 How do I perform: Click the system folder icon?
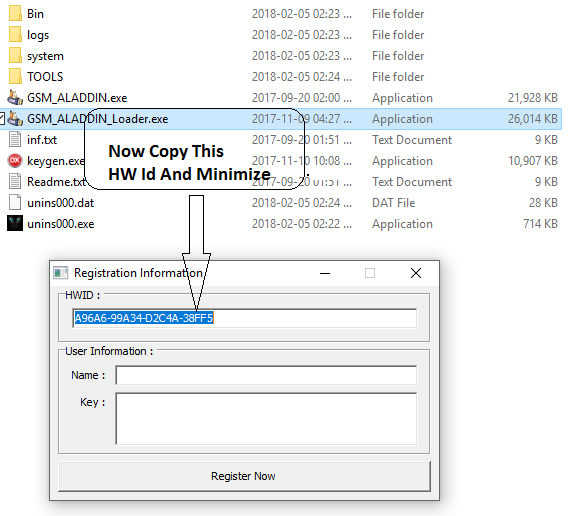click(x=15, y=56)
